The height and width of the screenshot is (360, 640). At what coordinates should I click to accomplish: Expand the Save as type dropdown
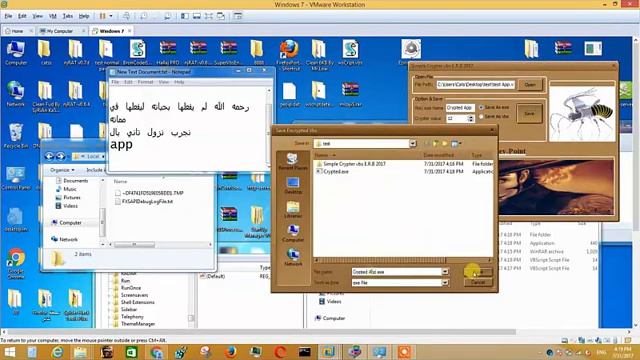point(445,282)
